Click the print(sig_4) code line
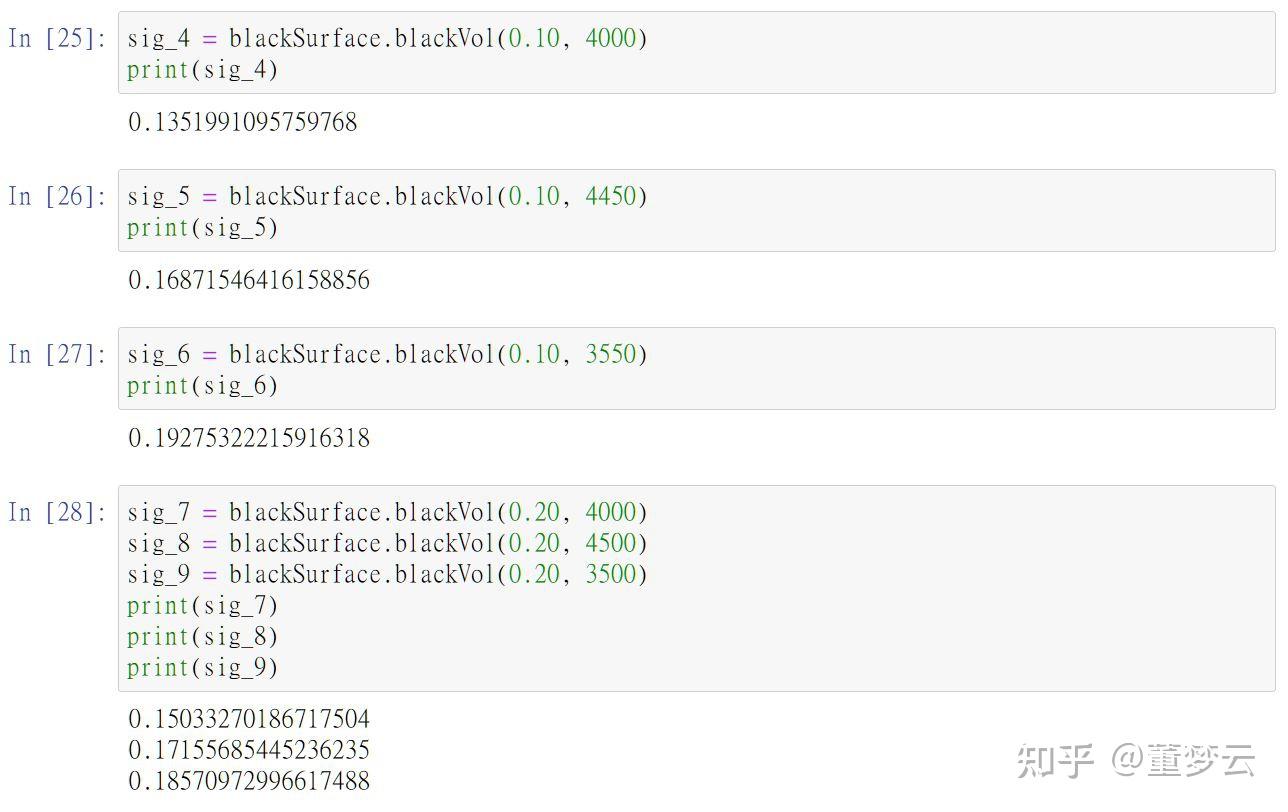This screenshot has height=812, width=1288. point(203,70)
